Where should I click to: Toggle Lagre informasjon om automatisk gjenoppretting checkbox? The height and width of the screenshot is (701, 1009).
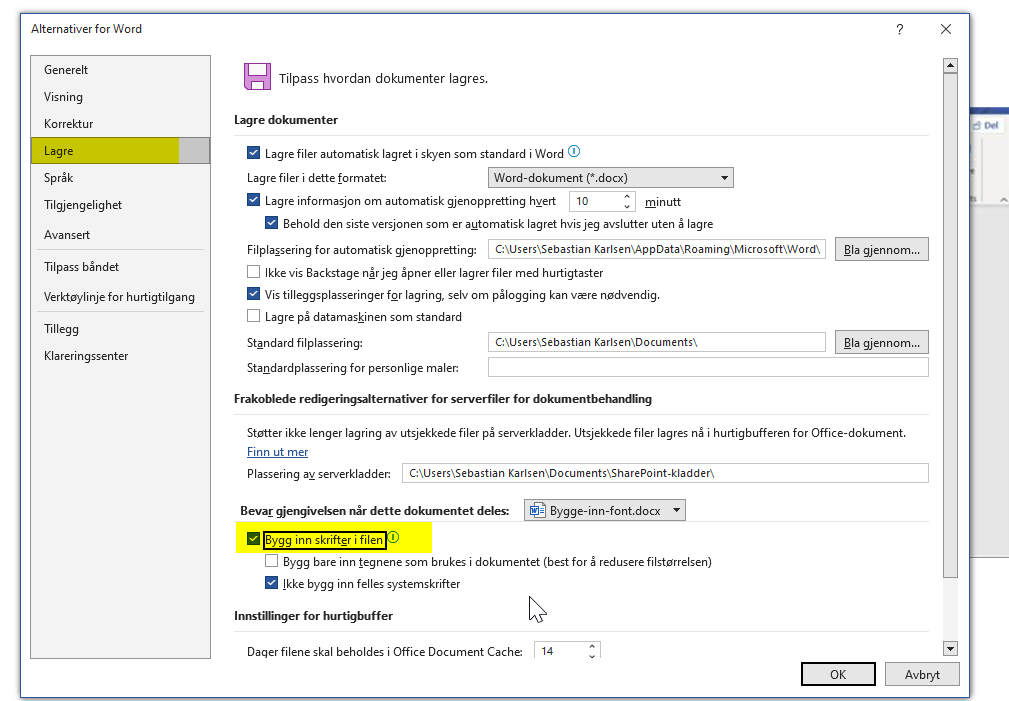254,200
